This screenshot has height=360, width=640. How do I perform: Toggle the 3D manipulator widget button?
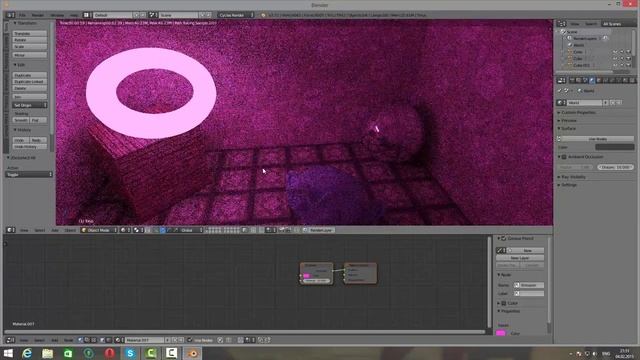point(156,230)
